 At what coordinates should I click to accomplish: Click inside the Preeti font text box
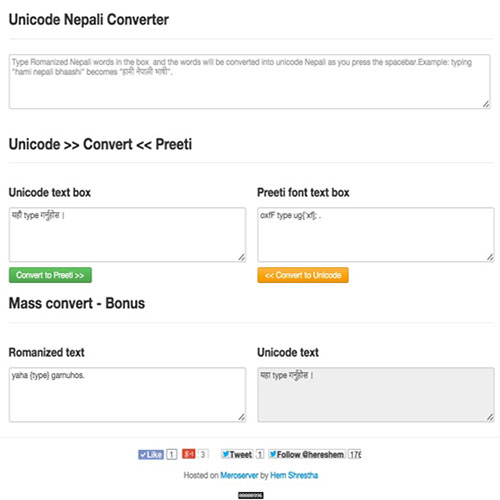coord(376,235)
